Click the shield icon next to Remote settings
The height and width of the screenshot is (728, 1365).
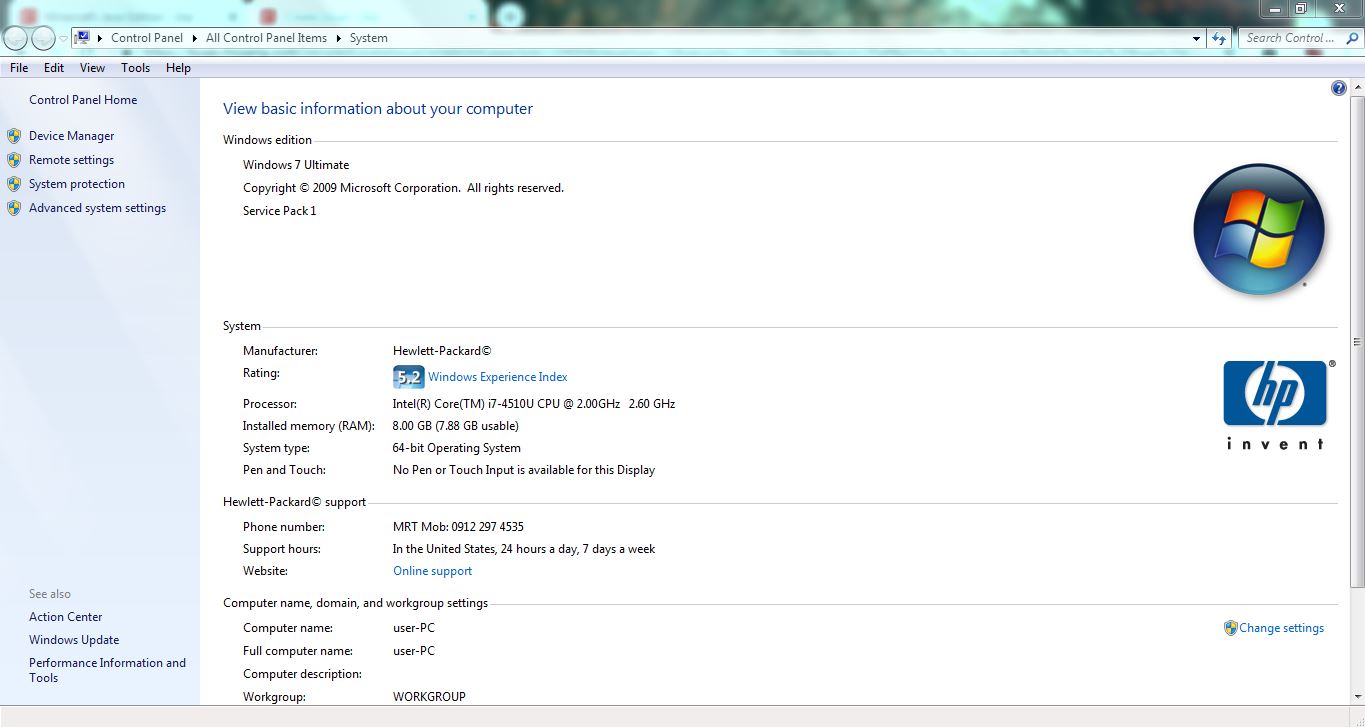14,160
